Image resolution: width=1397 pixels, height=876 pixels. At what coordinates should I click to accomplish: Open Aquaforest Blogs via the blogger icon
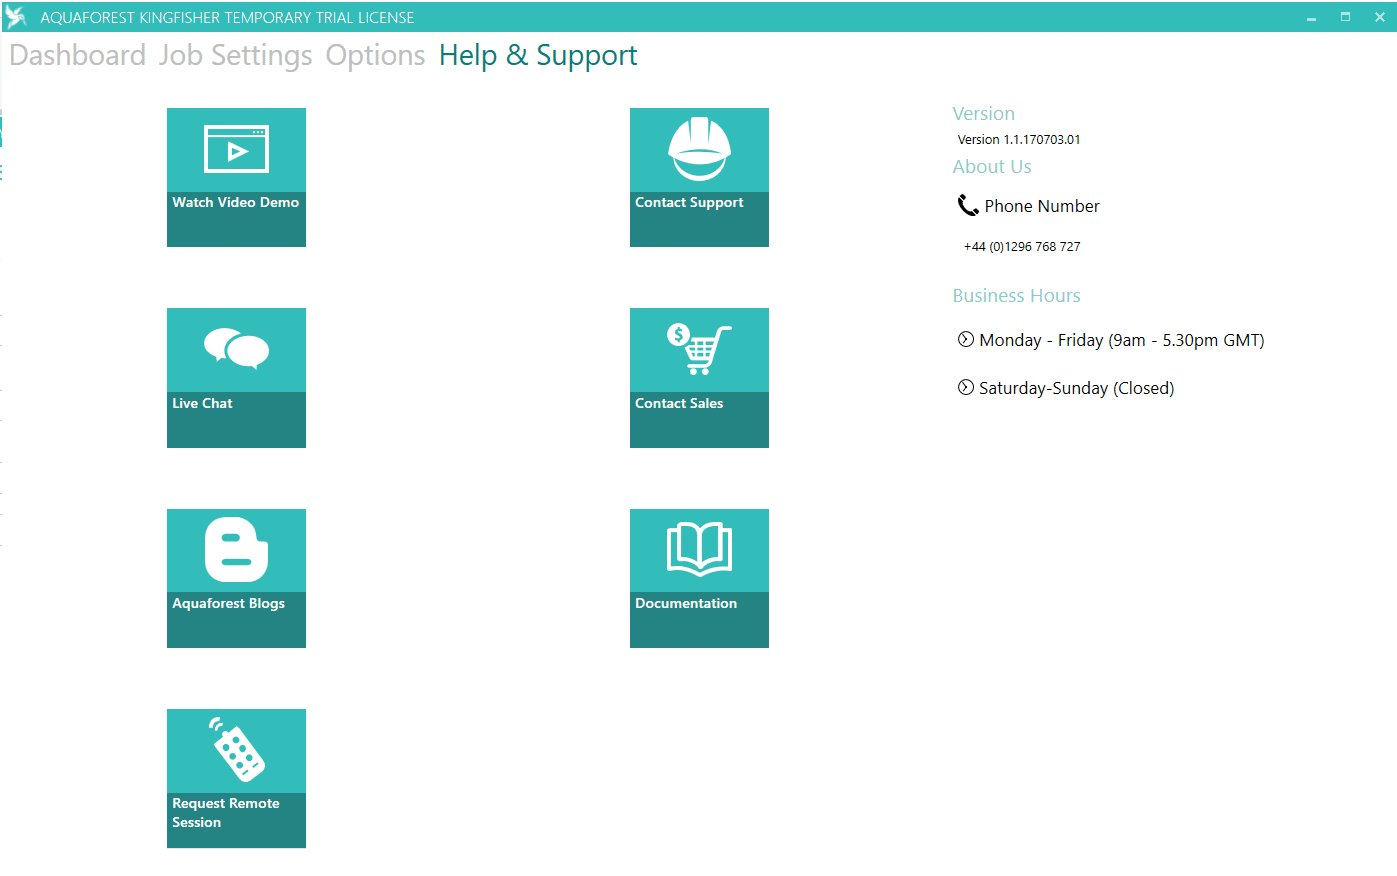point(236,550)
